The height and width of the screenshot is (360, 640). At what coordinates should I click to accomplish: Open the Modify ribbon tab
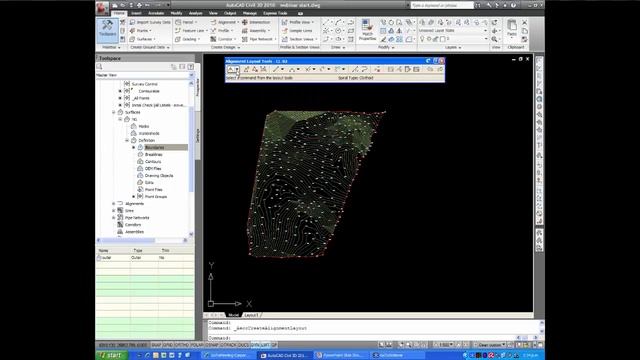176,13
